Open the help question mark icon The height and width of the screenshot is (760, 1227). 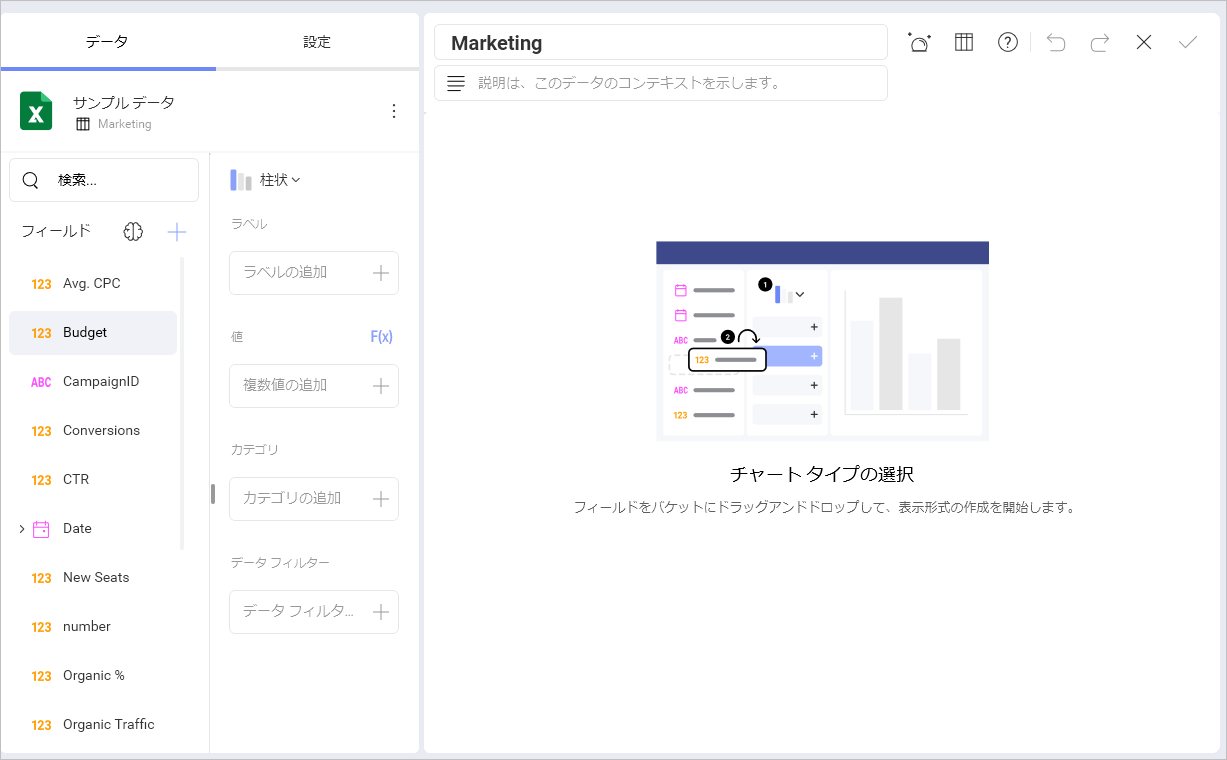(x=1008, y=42)
